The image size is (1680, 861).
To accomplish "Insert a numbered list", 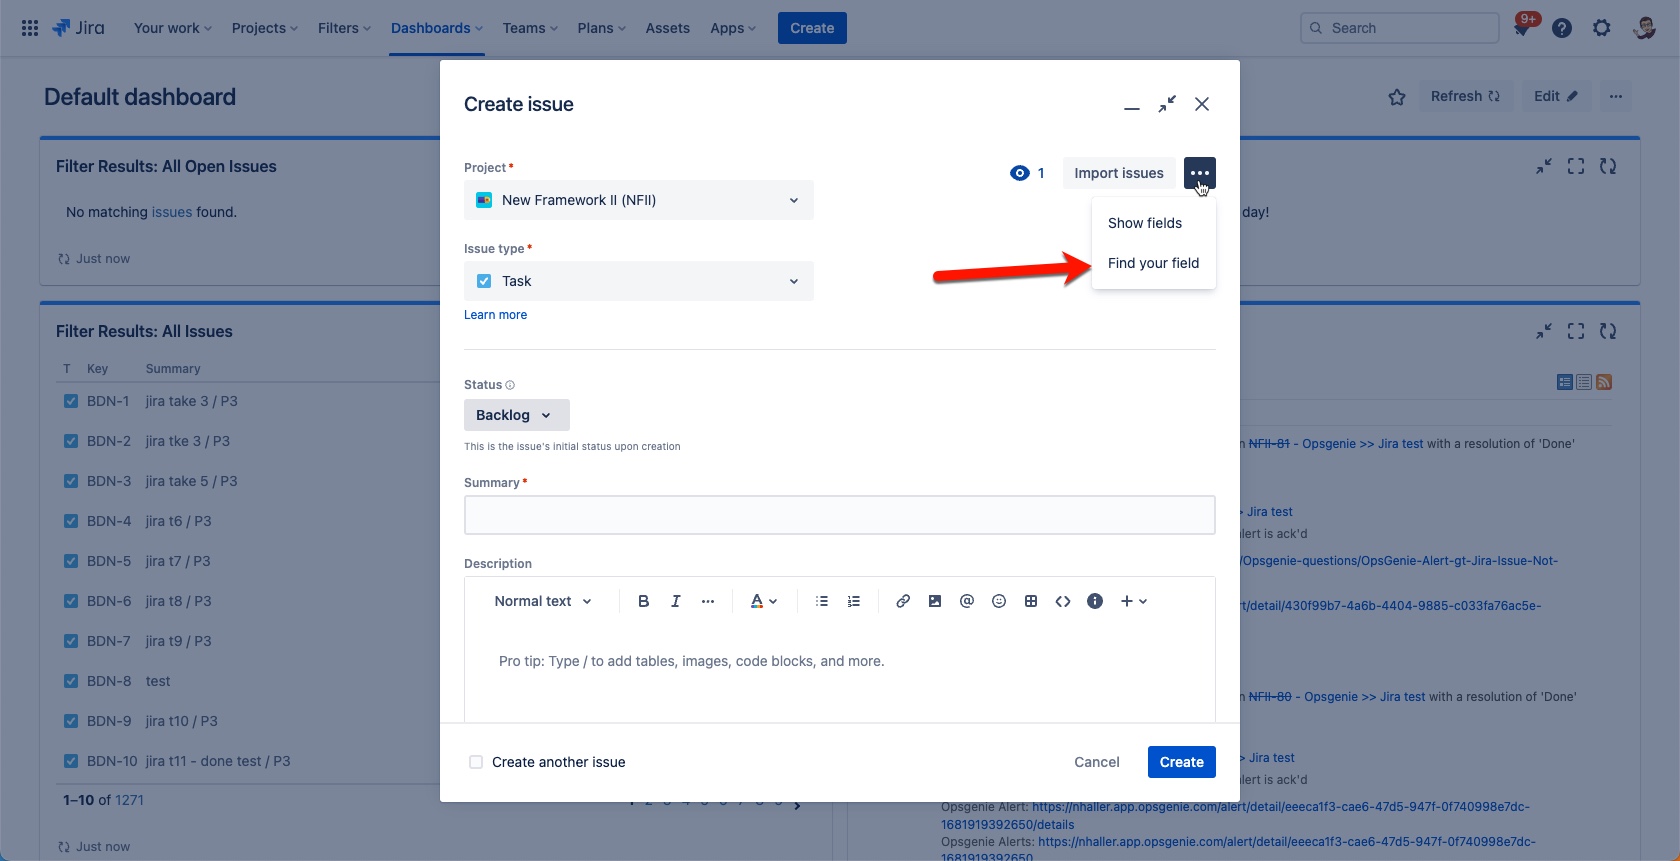I will coord(854,601).
